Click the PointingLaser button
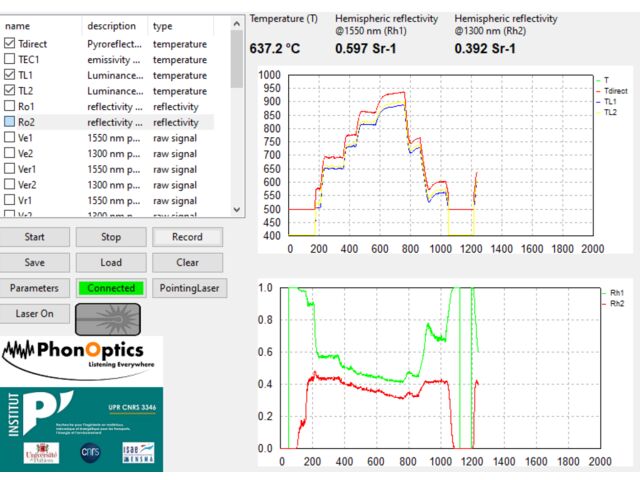 coord(188,288)
